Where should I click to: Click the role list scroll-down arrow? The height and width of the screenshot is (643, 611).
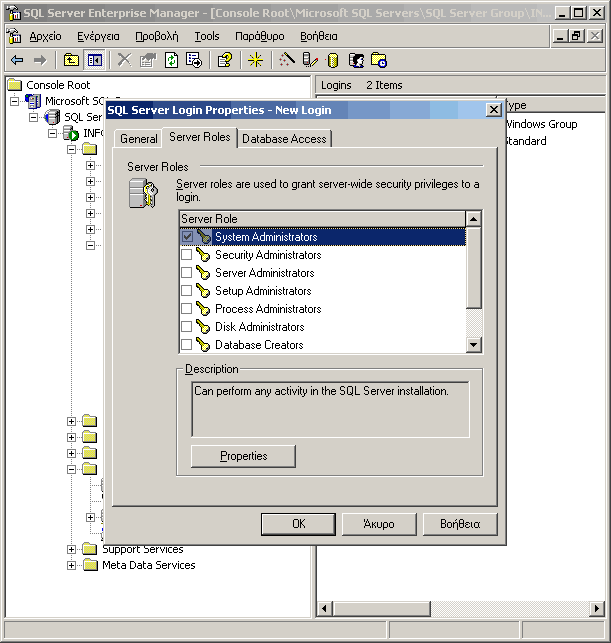[474, 344]
